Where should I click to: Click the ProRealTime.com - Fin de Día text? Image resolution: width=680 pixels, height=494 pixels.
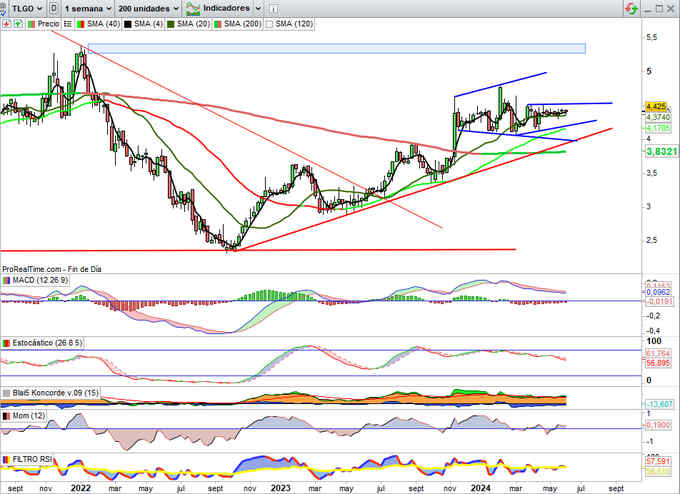click(x=52, y=269)
